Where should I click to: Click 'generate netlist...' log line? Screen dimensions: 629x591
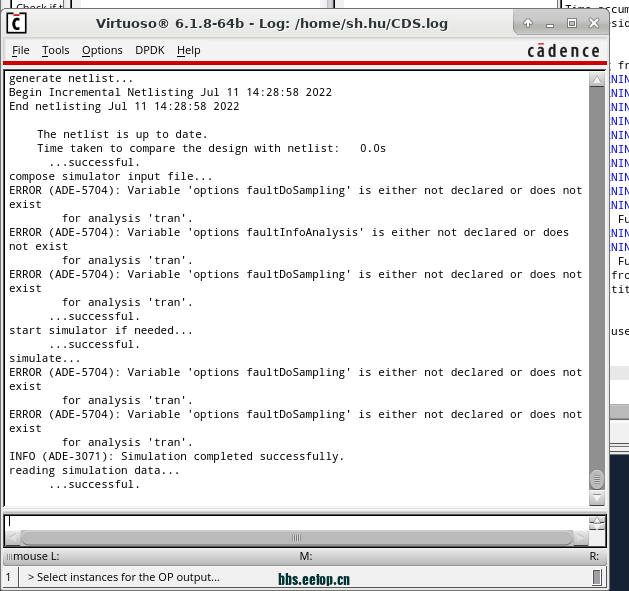coord(71,78)
